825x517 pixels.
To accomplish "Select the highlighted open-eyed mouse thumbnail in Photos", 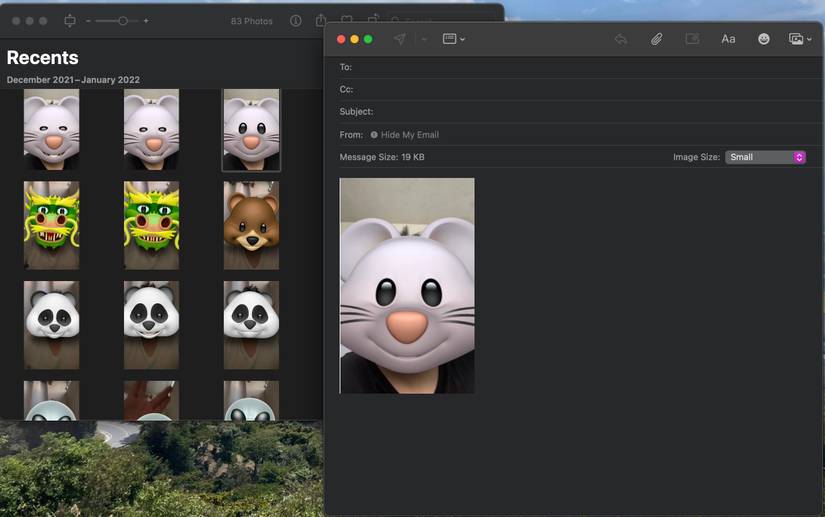I will (x=251, y=130).
